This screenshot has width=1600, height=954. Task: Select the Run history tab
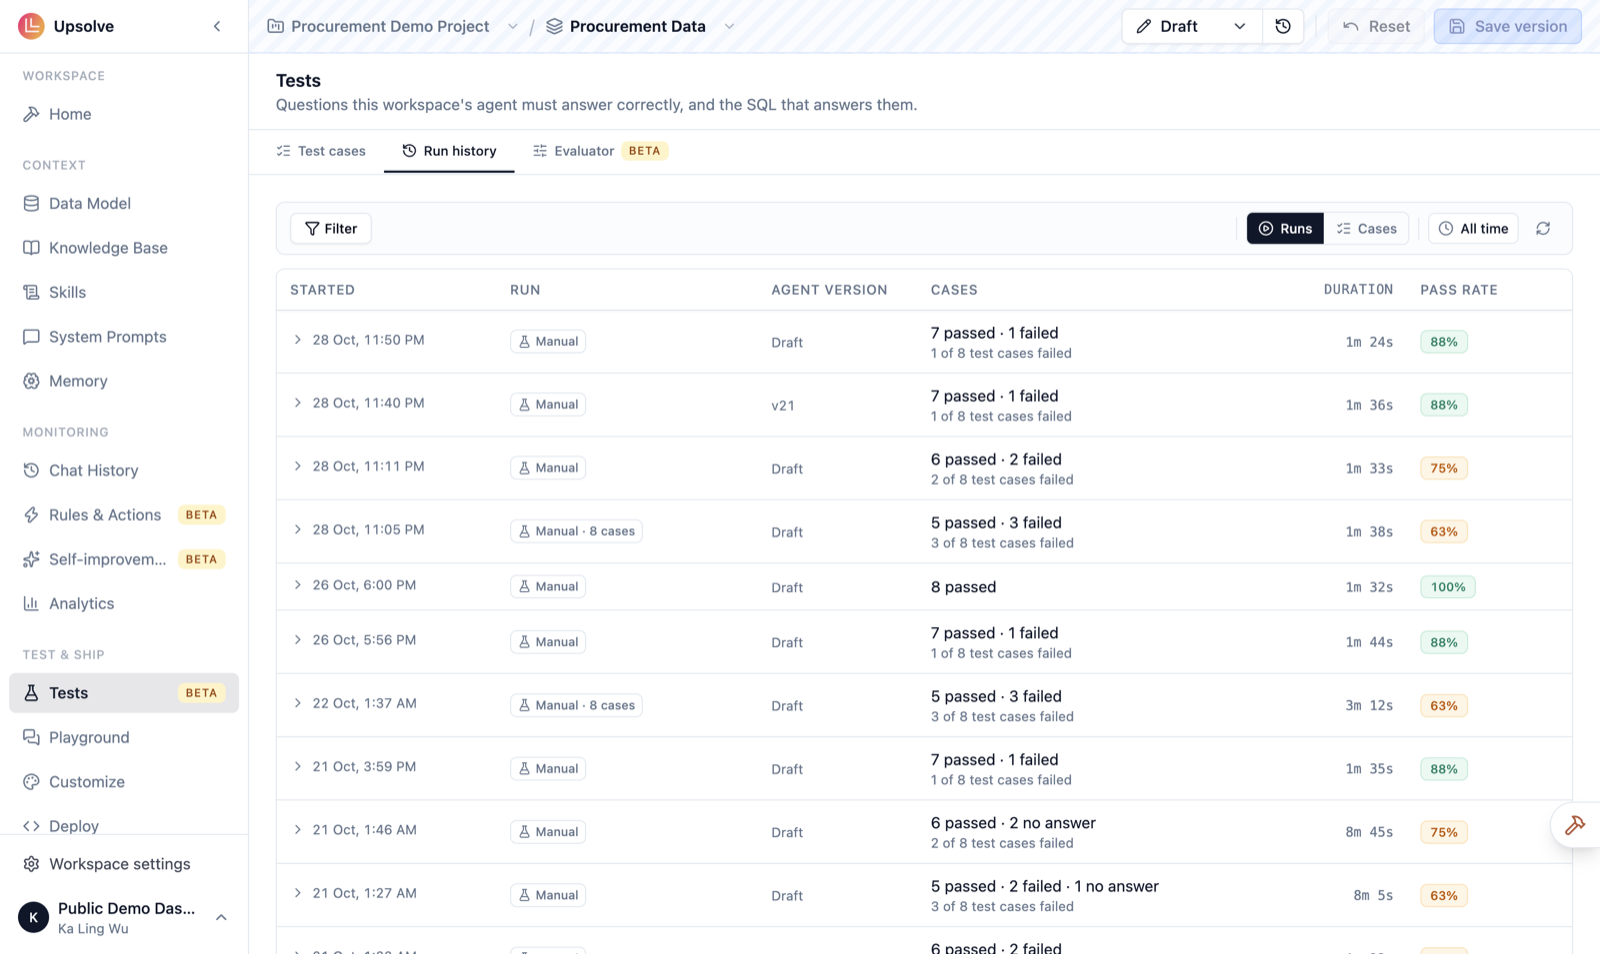(x=449, y=151)
